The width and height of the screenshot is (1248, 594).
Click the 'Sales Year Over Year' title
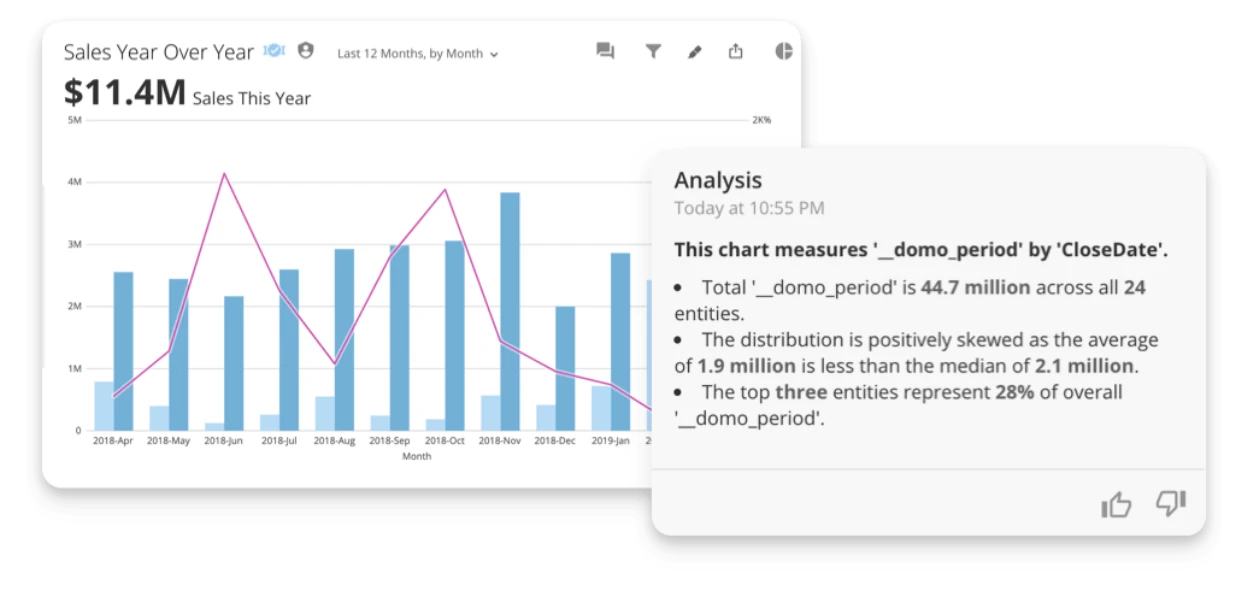[x=158, y=51]
